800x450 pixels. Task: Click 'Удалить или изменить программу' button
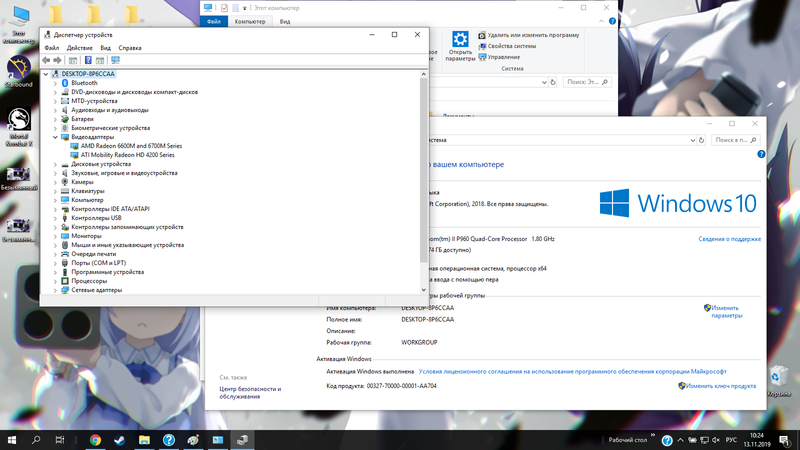[x=530, y=35]
